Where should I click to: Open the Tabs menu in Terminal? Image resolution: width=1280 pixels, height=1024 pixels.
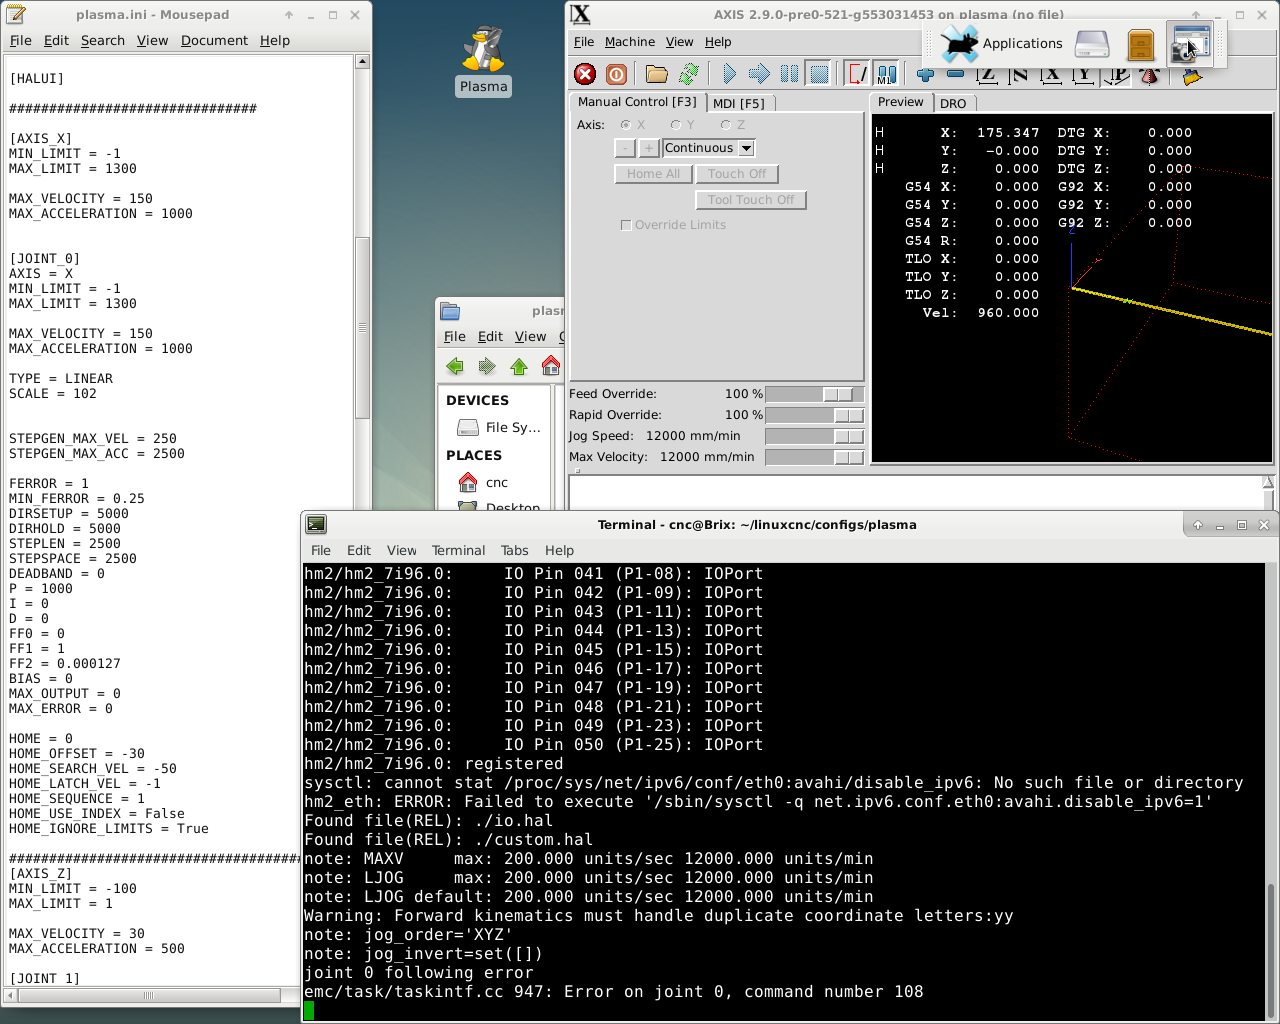514,550
